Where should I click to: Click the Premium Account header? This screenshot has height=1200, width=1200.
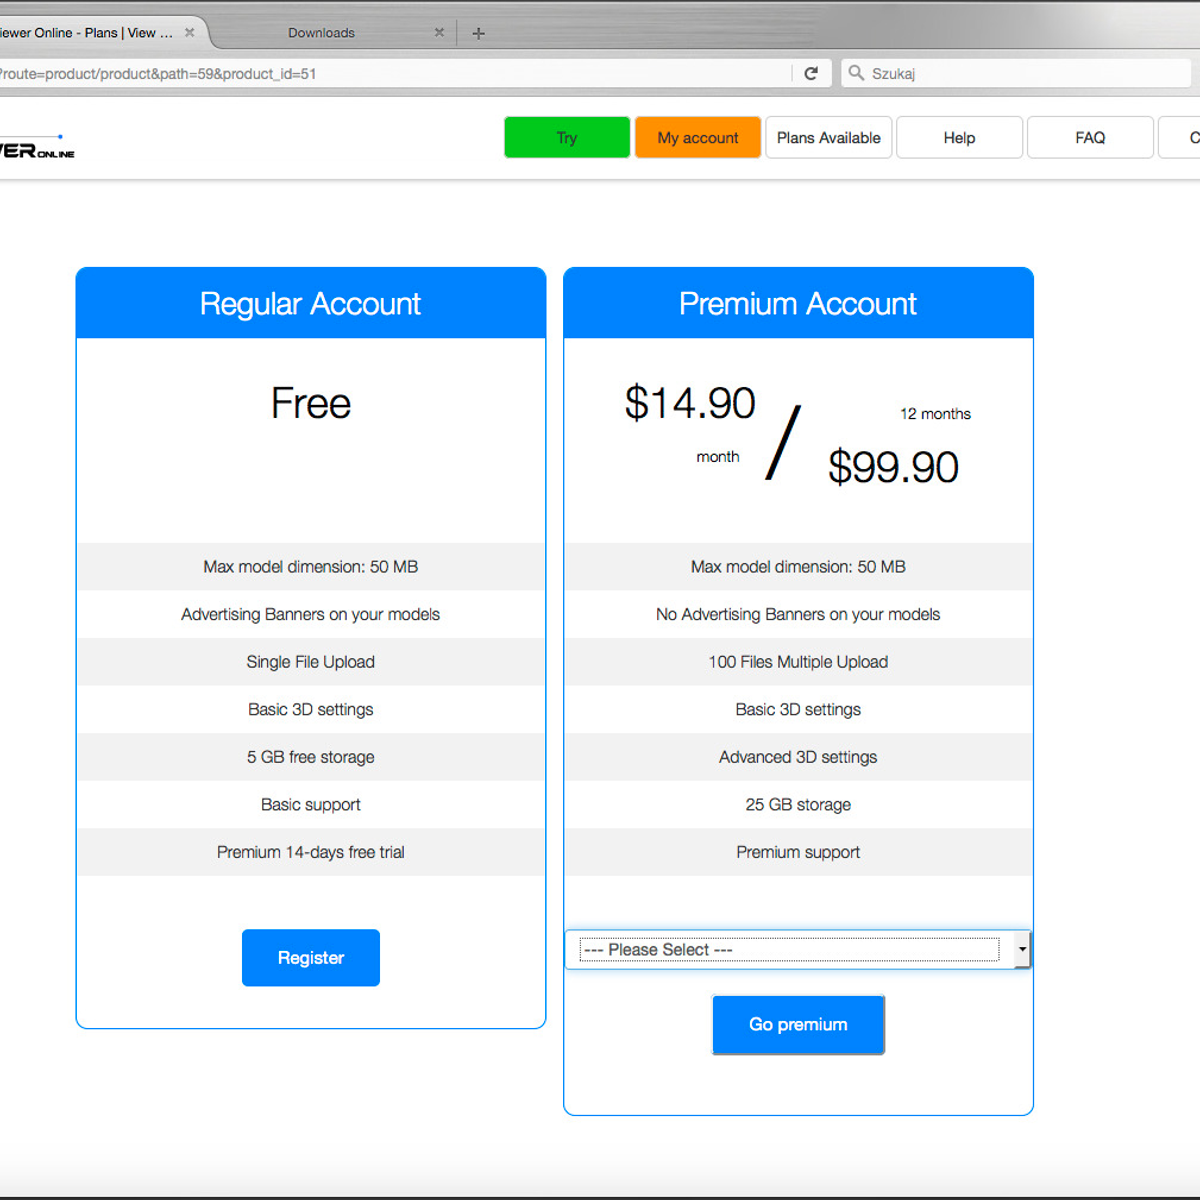click(x=798, y=304)
